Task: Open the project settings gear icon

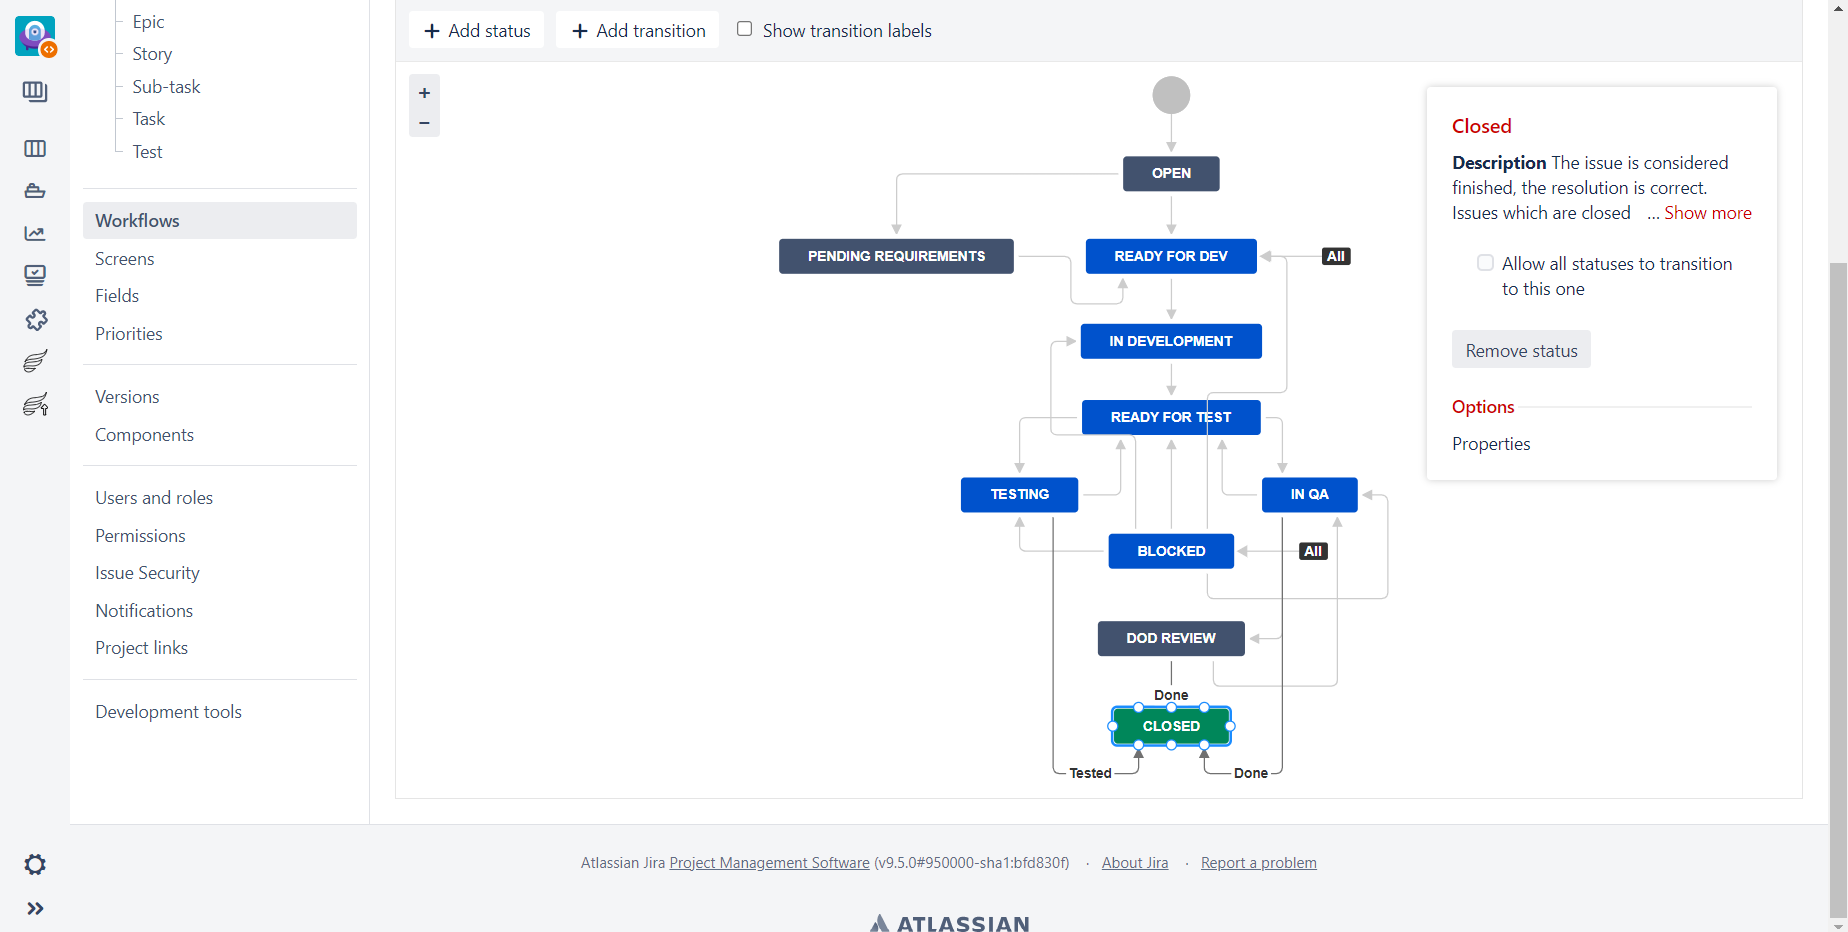Action: [35, 864]
